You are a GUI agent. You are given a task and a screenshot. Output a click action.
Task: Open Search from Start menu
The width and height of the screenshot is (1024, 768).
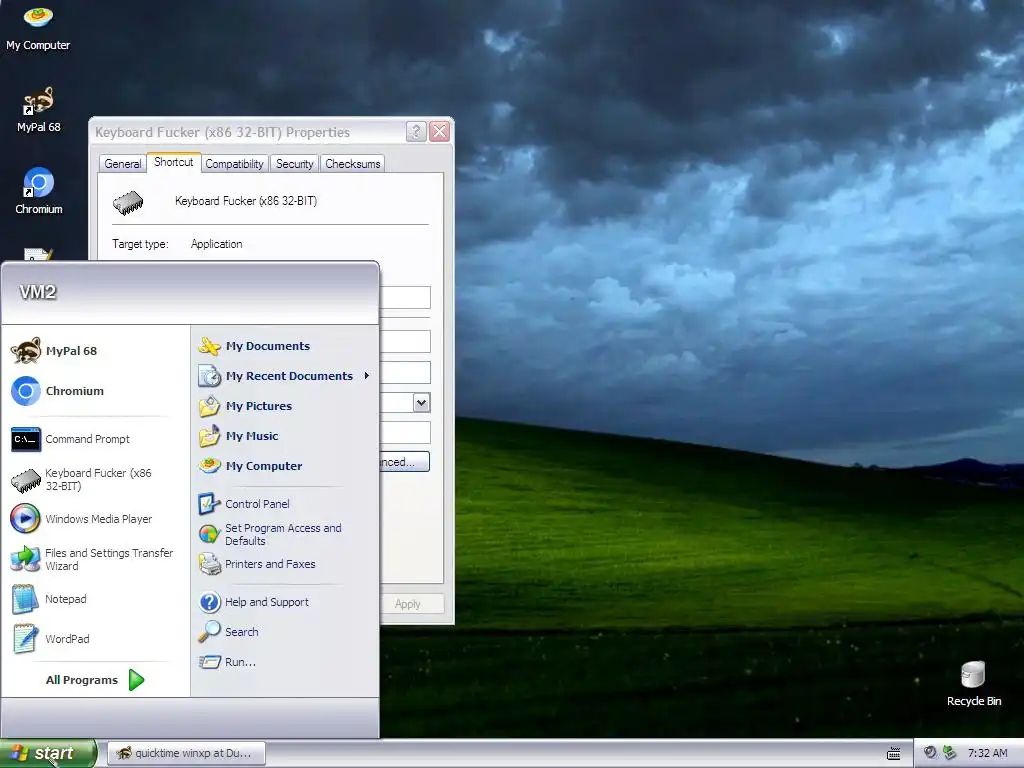coord(285,632)
